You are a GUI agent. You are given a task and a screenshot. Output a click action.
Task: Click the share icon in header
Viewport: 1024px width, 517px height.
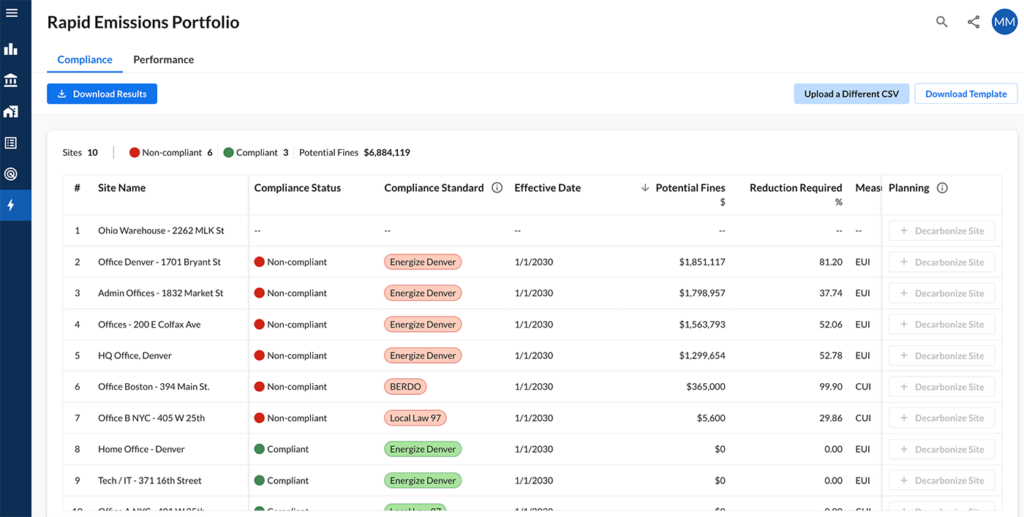coord(973,22)
